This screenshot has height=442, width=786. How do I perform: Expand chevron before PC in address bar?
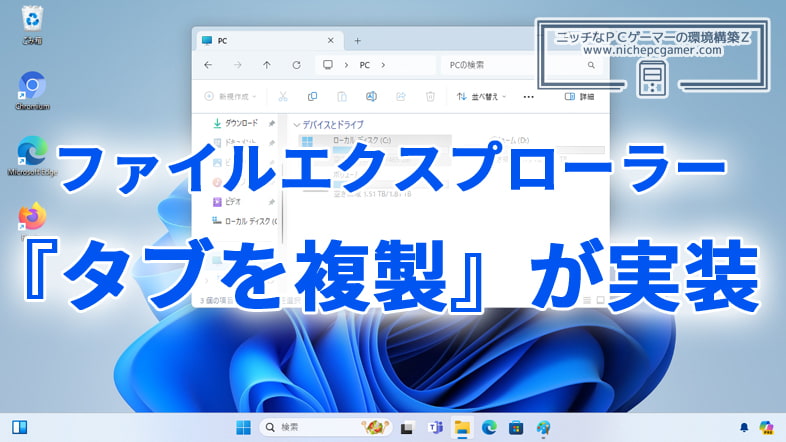[346, 65]
